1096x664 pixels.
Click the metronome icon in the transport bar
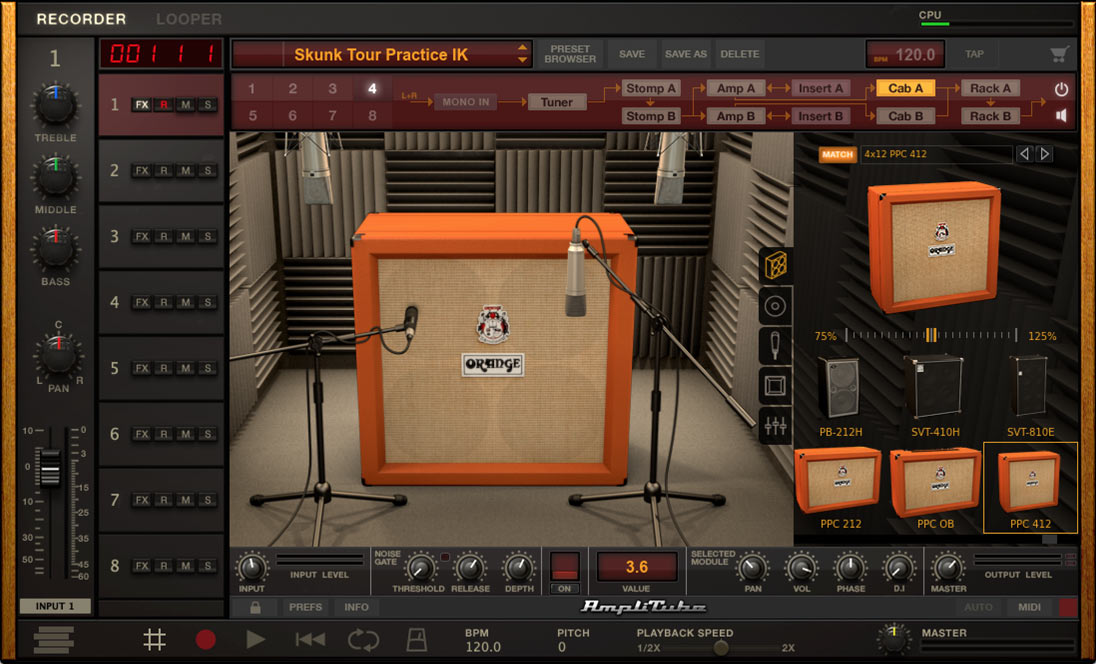point(416,639)
